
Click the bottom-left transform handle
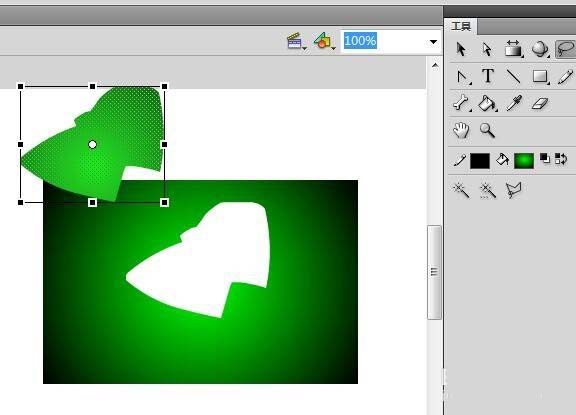21,202
